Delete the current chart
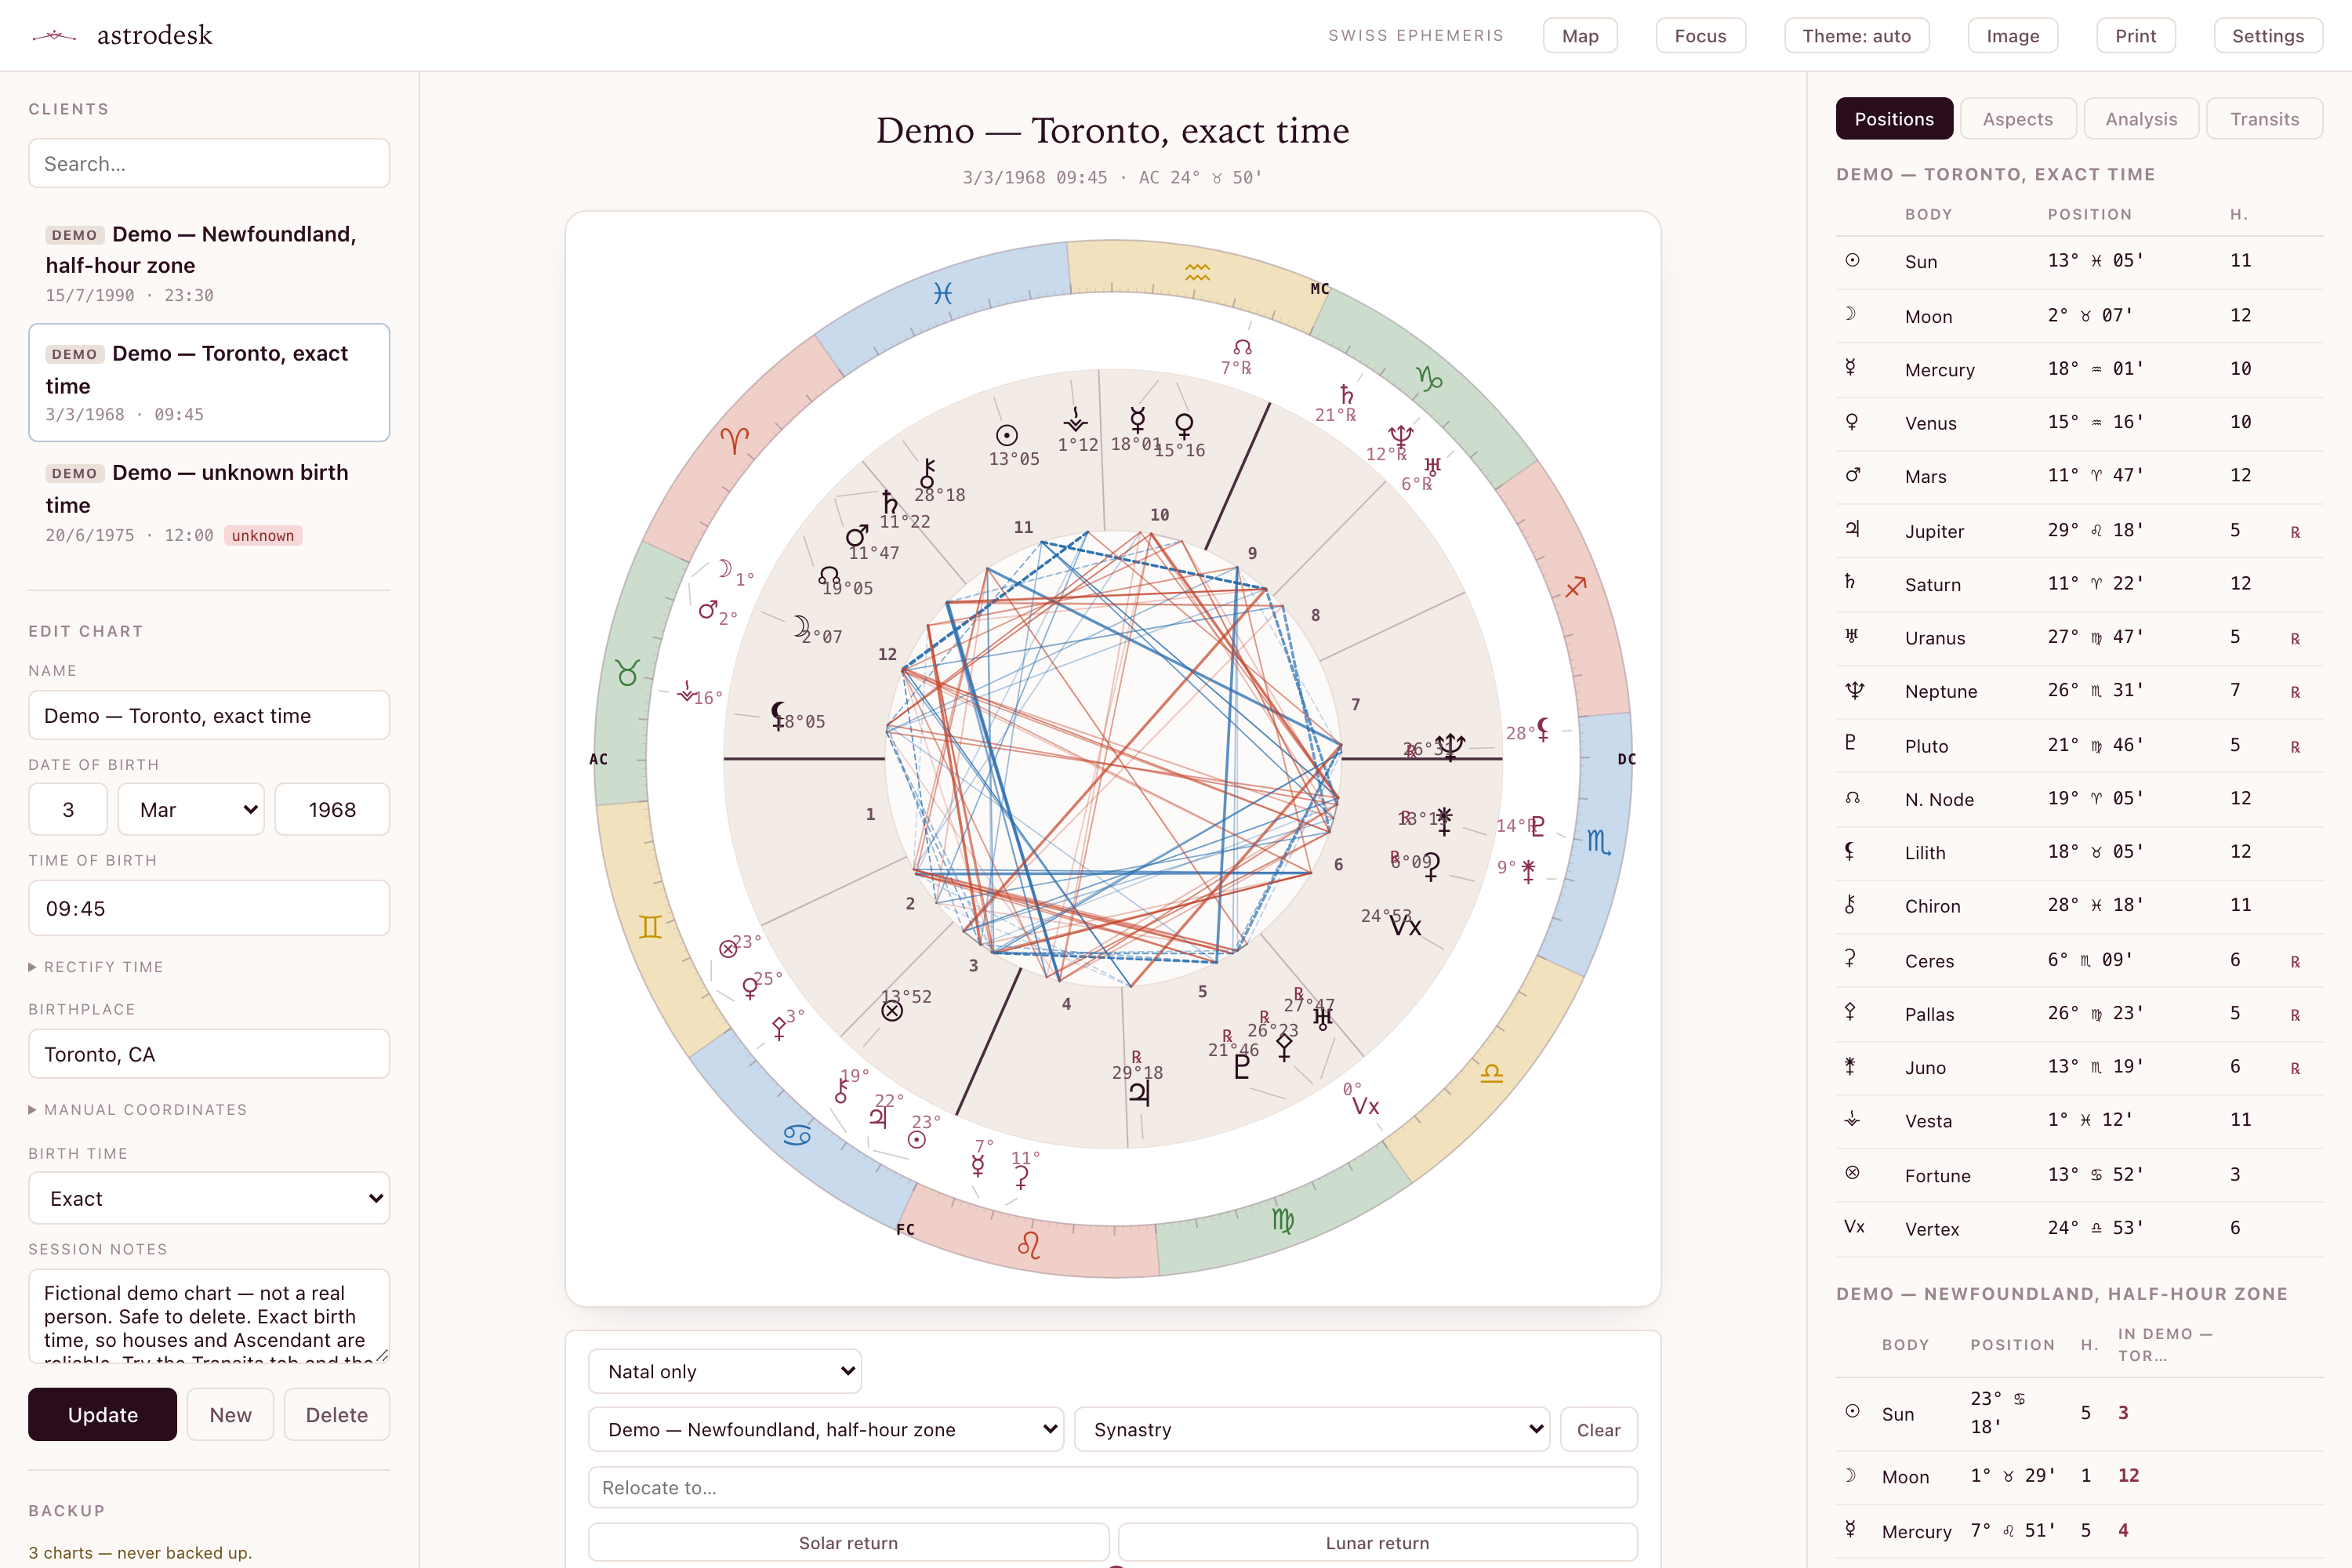Image resolution: width=2352 pixels, height=1568 pixels. pyautogui.click(x=337, y=1414)
